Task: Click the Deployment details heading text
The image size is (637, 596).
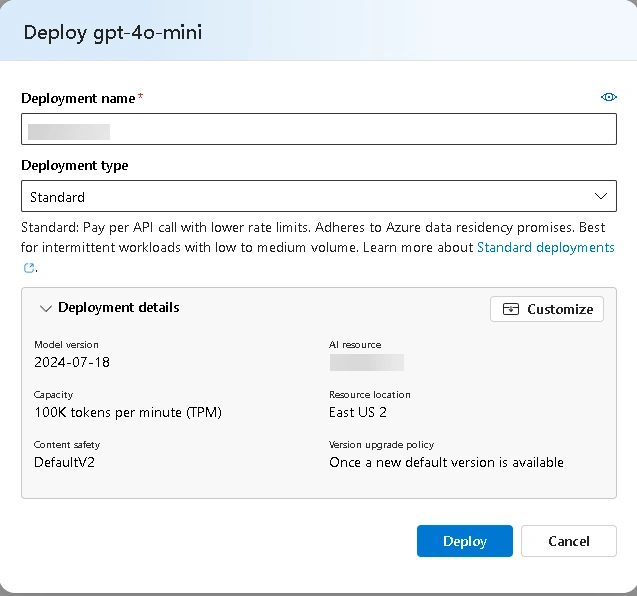Action: [119, 308]
